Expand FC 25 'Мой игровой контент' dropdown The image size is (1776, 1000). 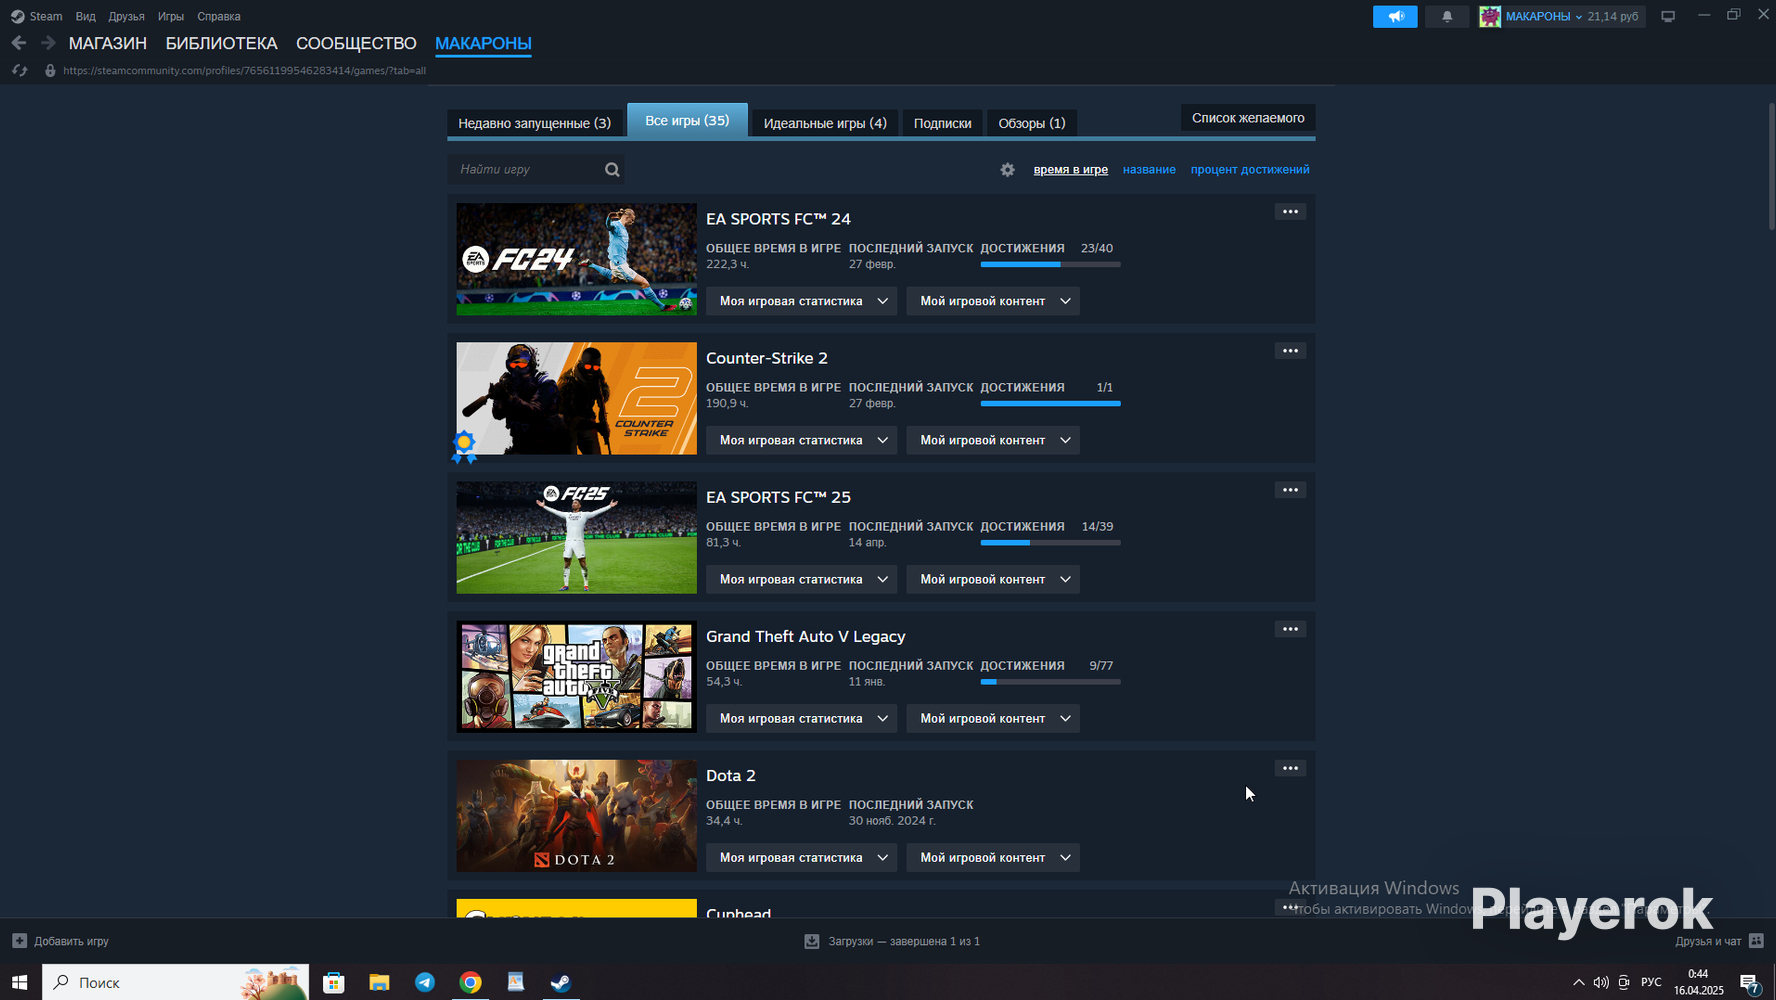coord(993,579)
